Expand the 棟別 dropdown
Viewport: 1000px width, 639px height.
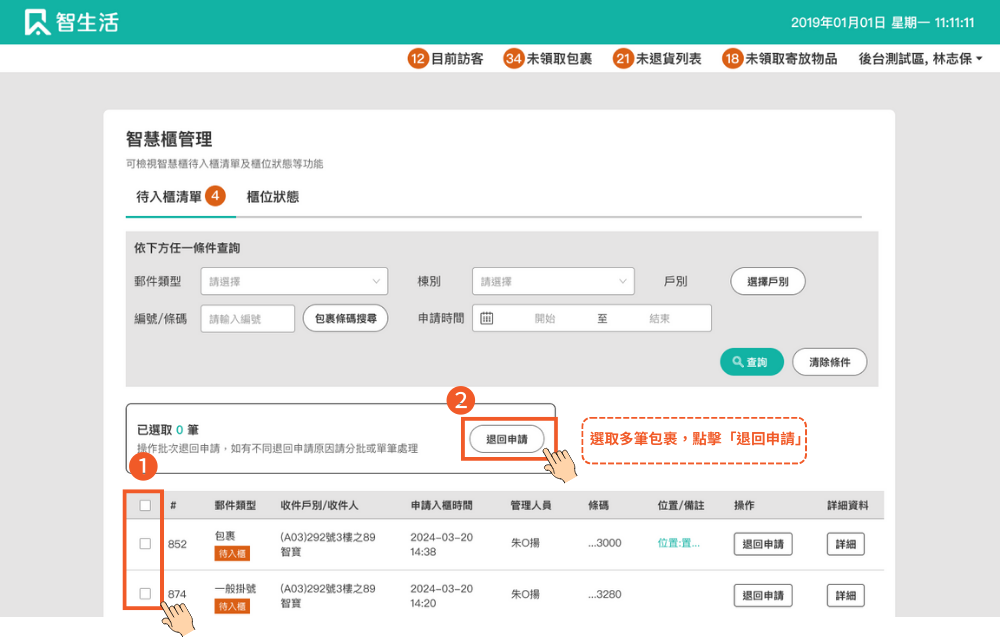point(553,282)
